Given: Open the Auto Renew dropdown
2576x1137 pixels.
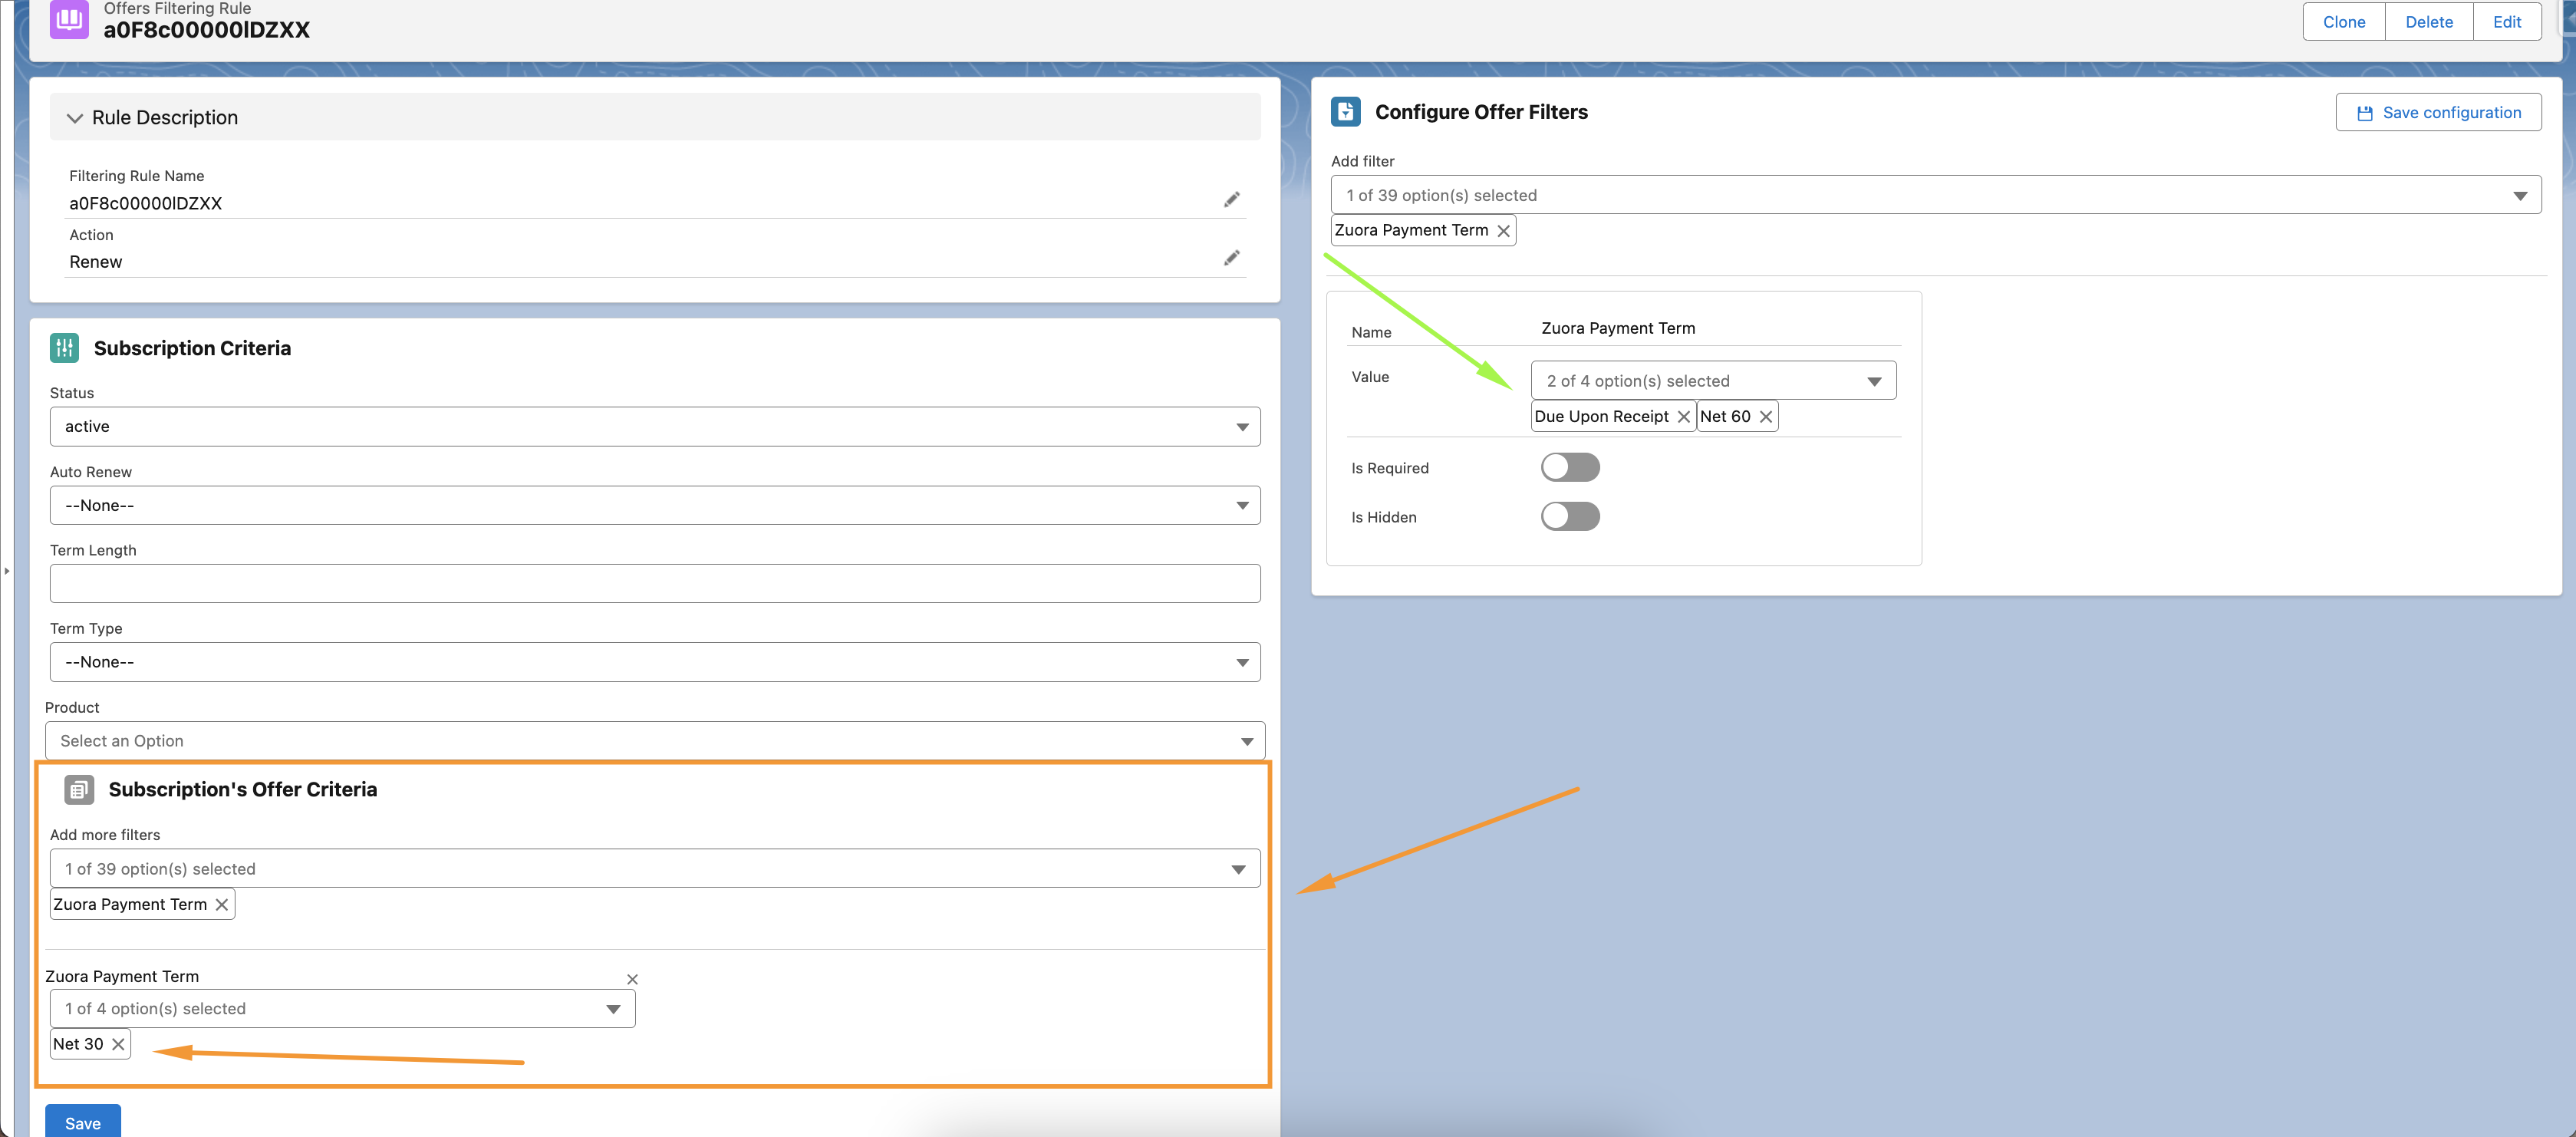Looking at the screenshot, I should tap(654, 505).
